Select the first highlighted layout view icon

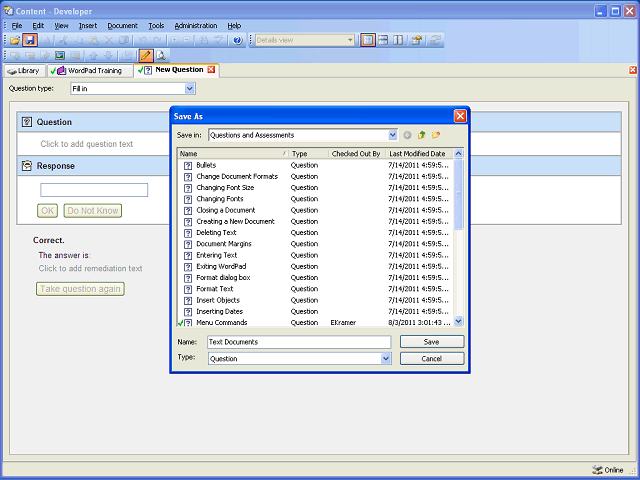pos(368,40)
